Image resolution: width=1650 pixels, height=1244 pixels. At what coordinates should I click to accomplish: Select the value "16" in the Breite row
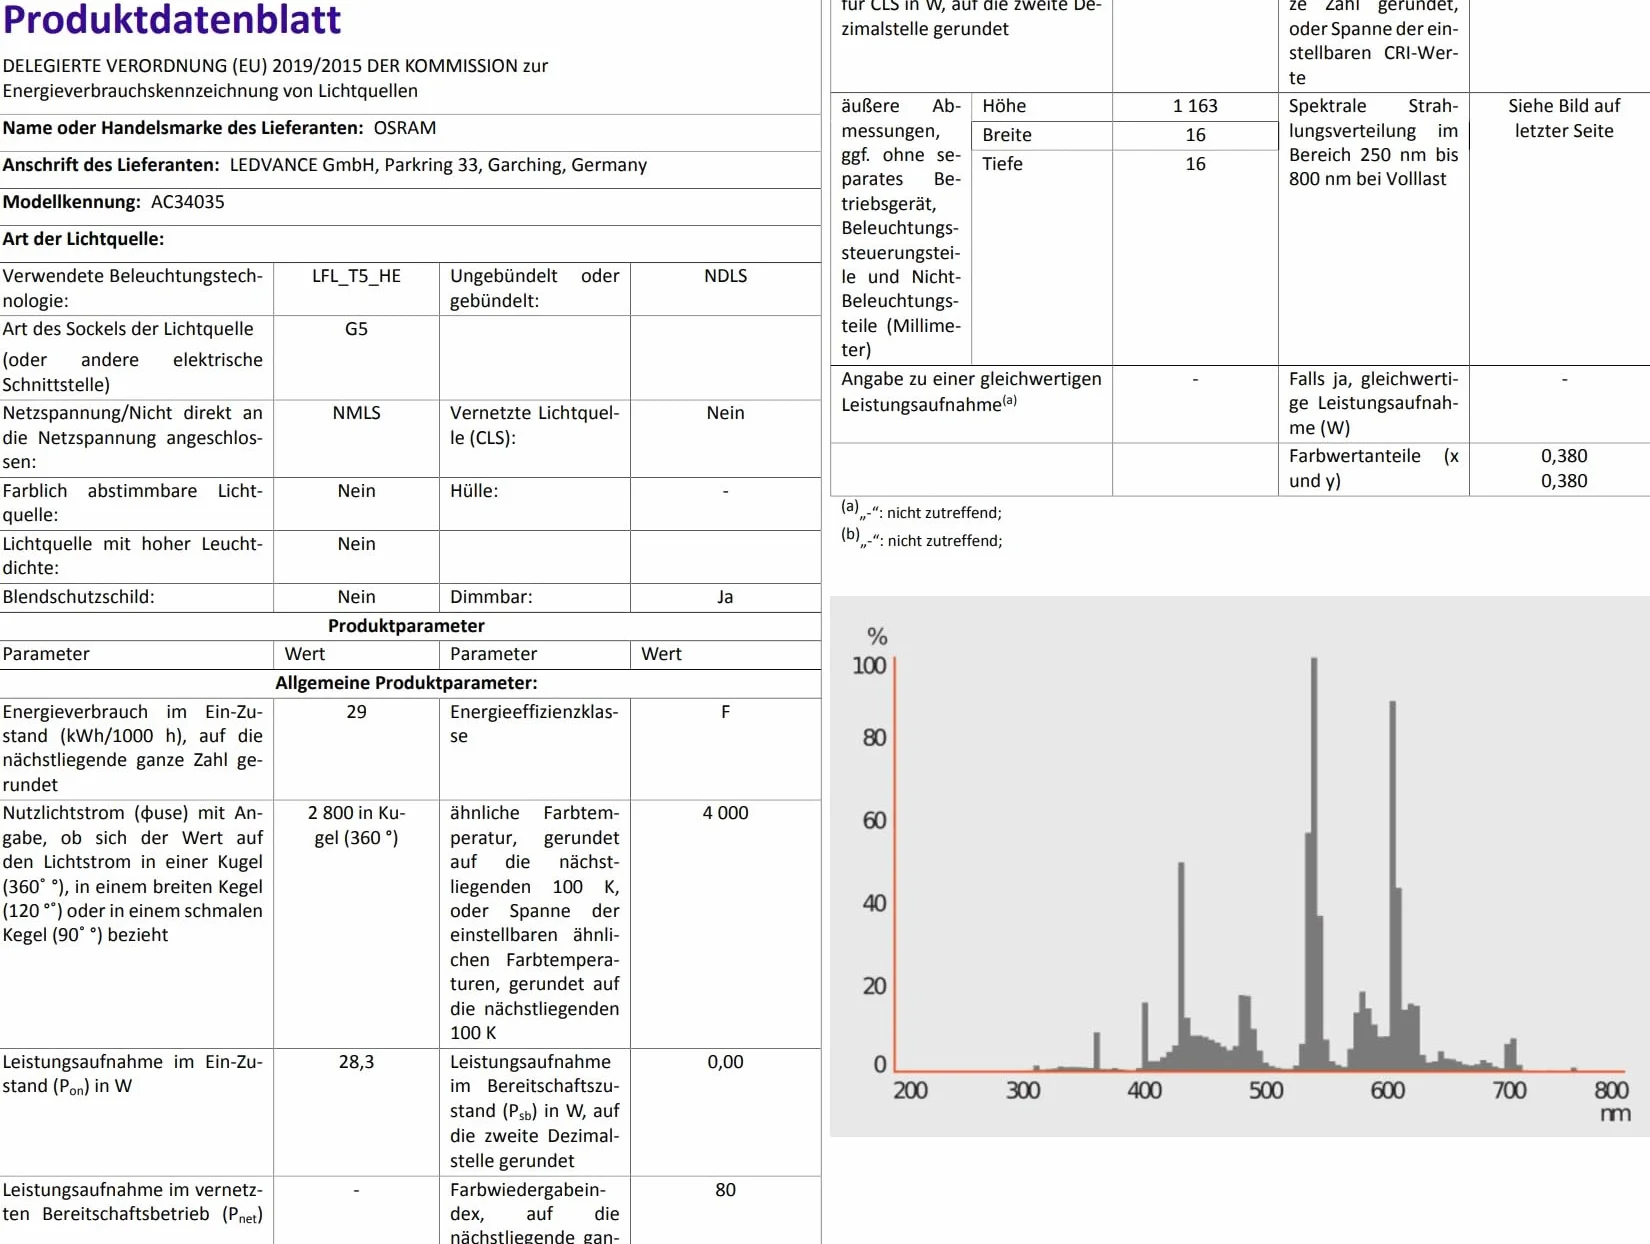(1195, 135)
